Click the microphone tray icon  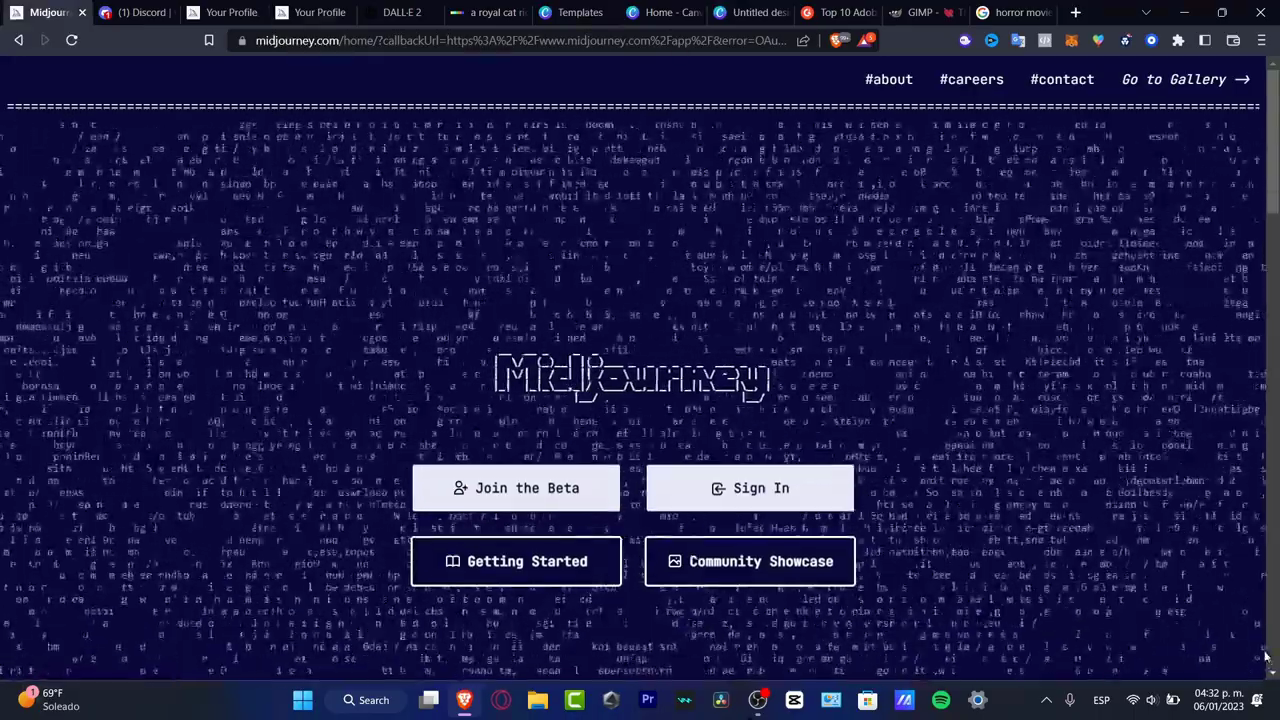point(1070,700)
